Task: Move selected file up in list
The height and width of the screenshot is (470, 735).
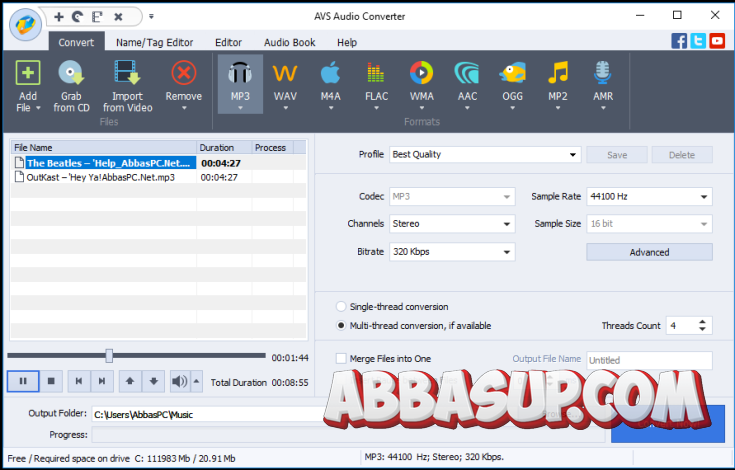Action: click(130, 381)
